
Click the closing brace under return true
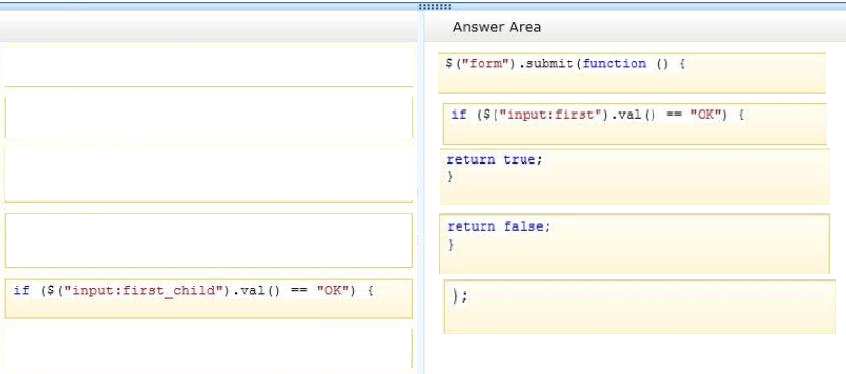tap(451, 177)
